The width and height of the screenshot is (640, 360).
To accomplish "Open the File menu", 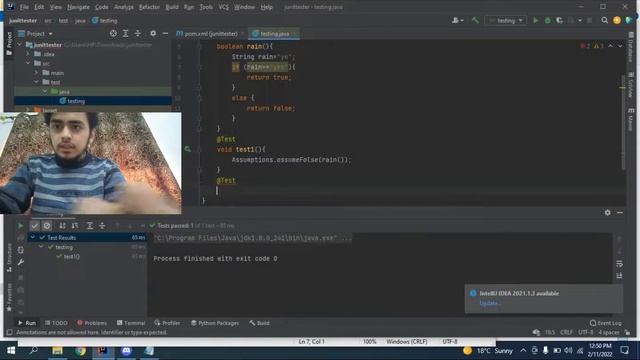I will click(24, 7).
